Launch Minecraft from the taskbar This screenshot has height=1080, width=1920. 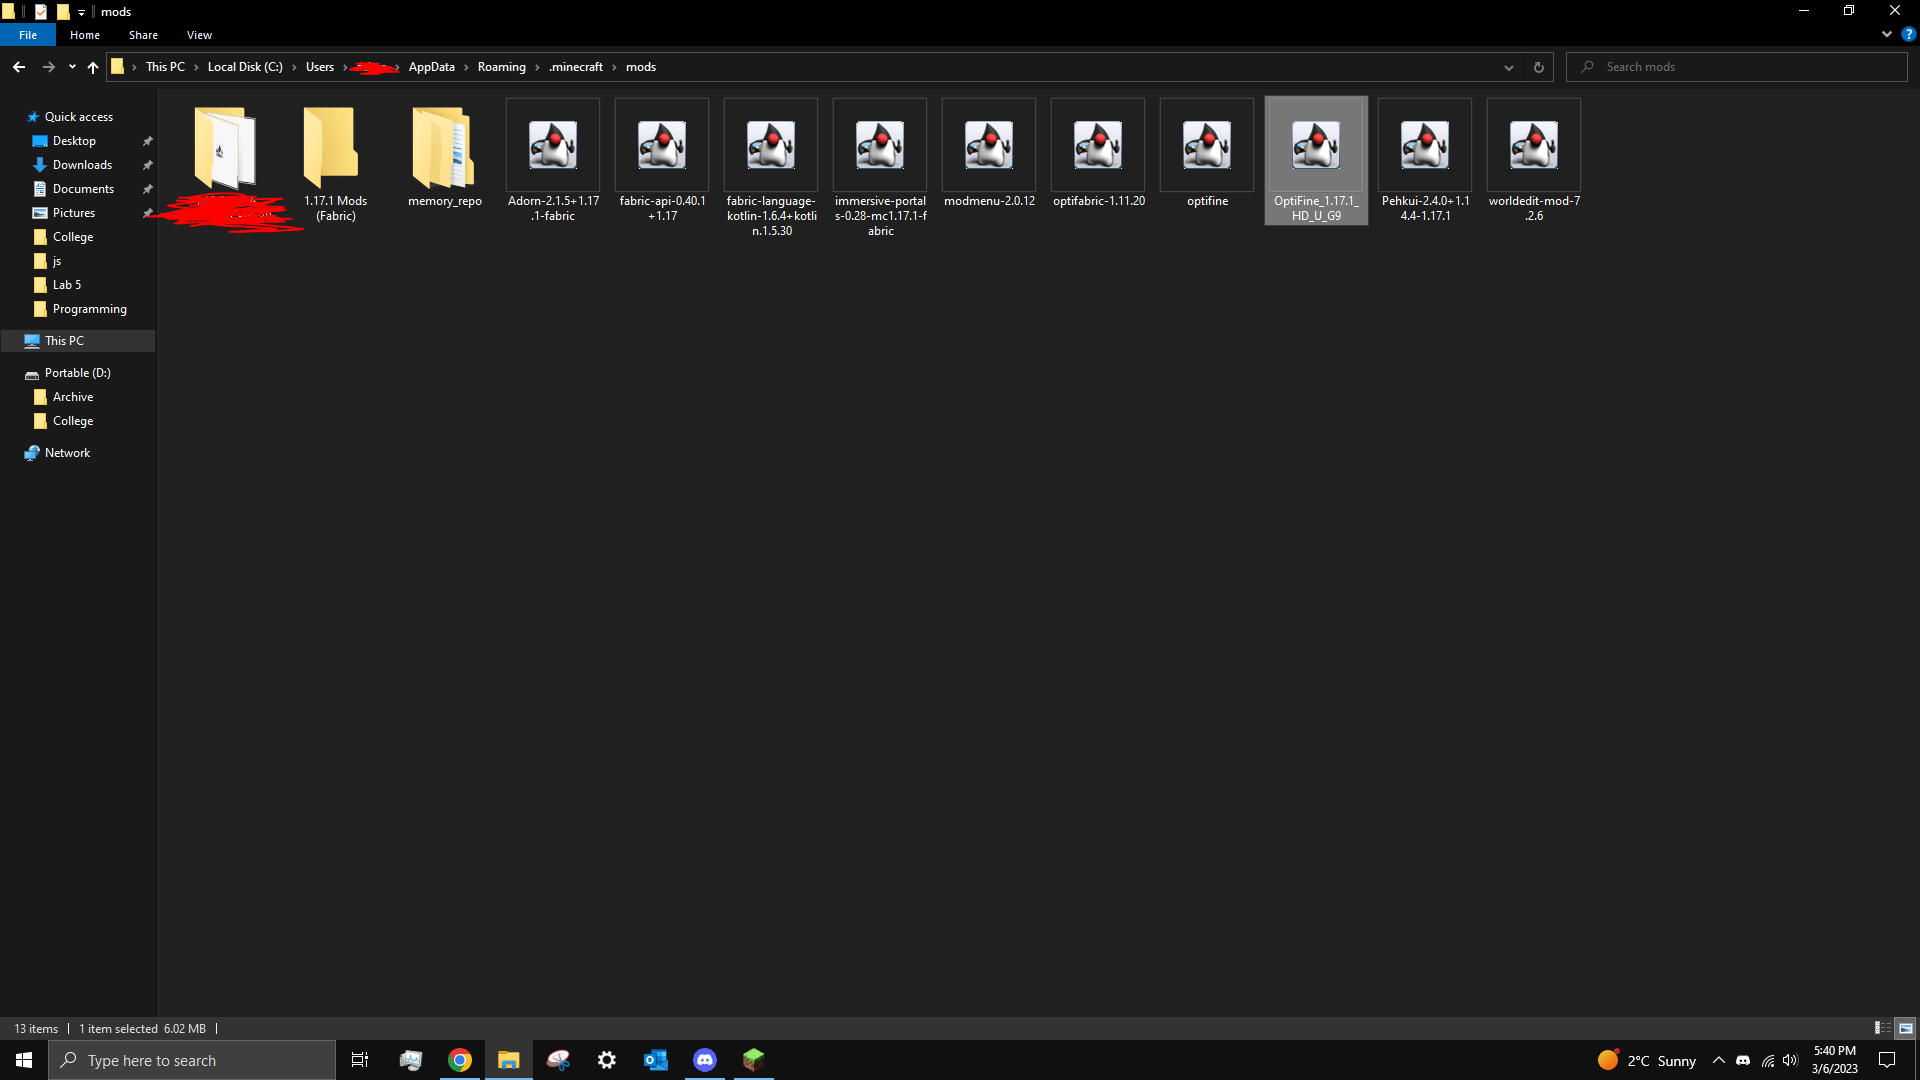tap(752, 1060)
